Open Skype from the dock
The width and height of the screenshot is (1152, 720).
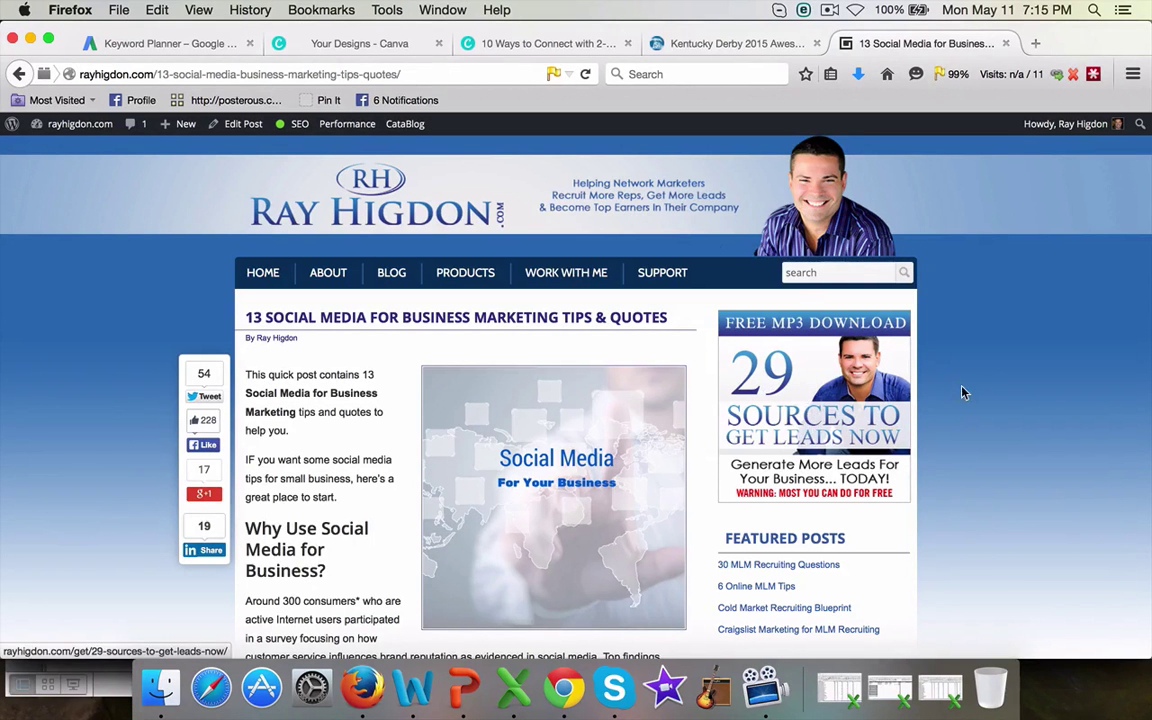[614, 688]
